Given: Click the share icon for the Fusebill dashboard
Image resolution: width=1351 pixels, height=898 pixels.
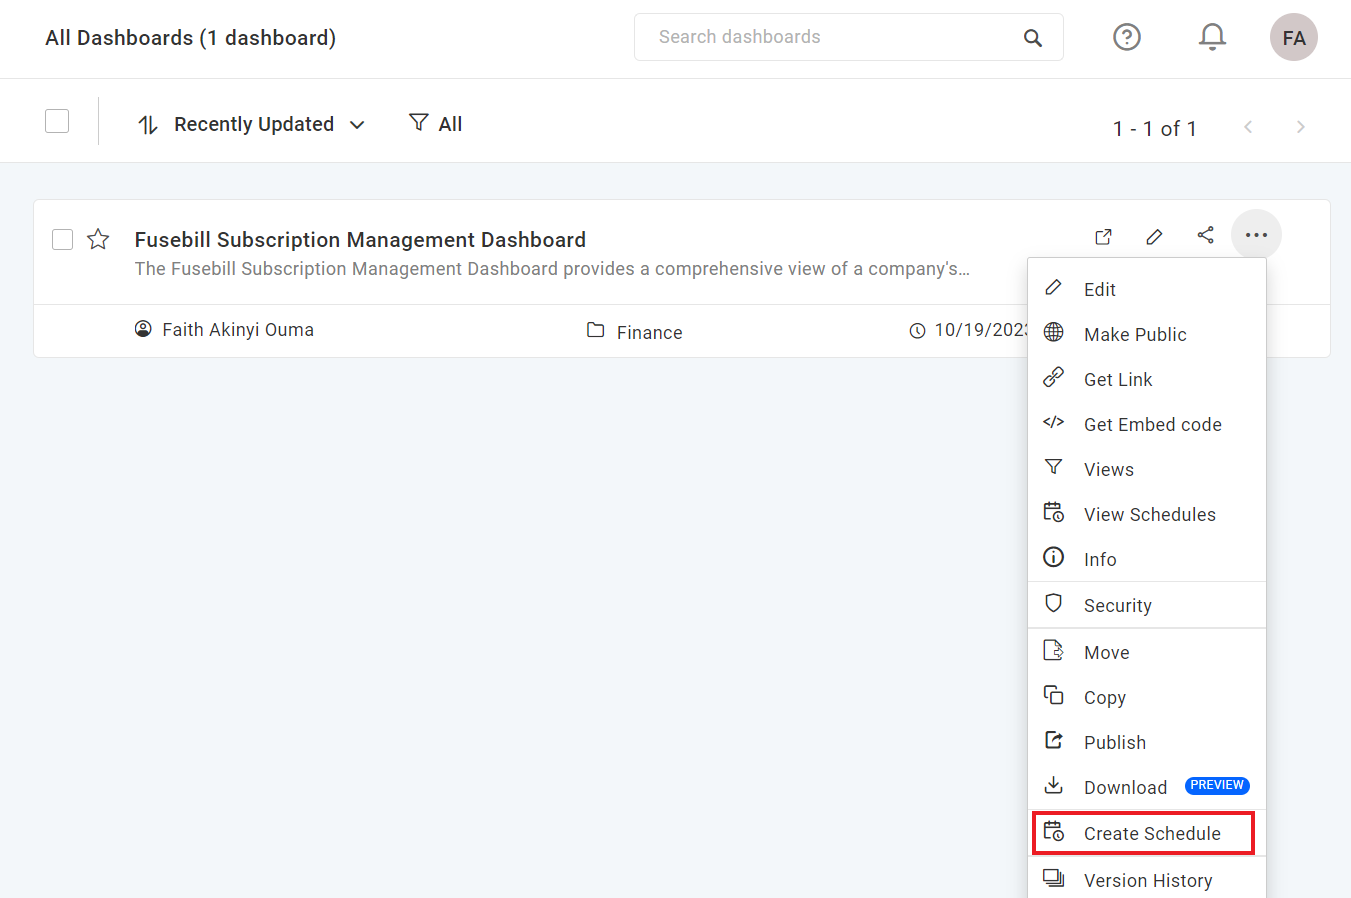Looking at the screenshot, I should (x=1205, y=235).
